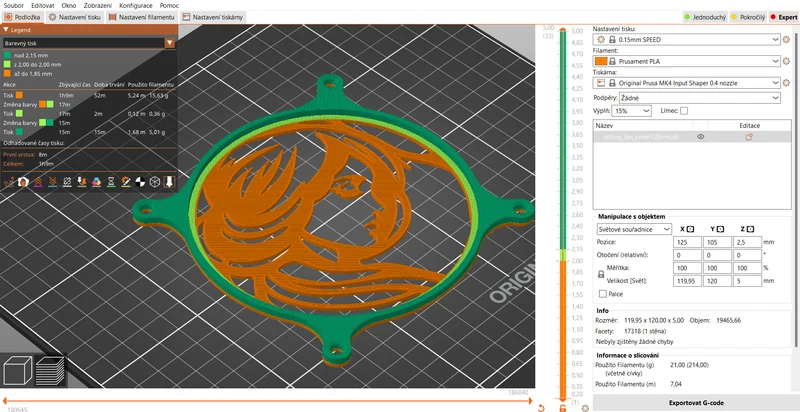The width and height of the screenshot is (800, 412).
Task: Toggle seams visibility chain-link icon
Action: 67,182
